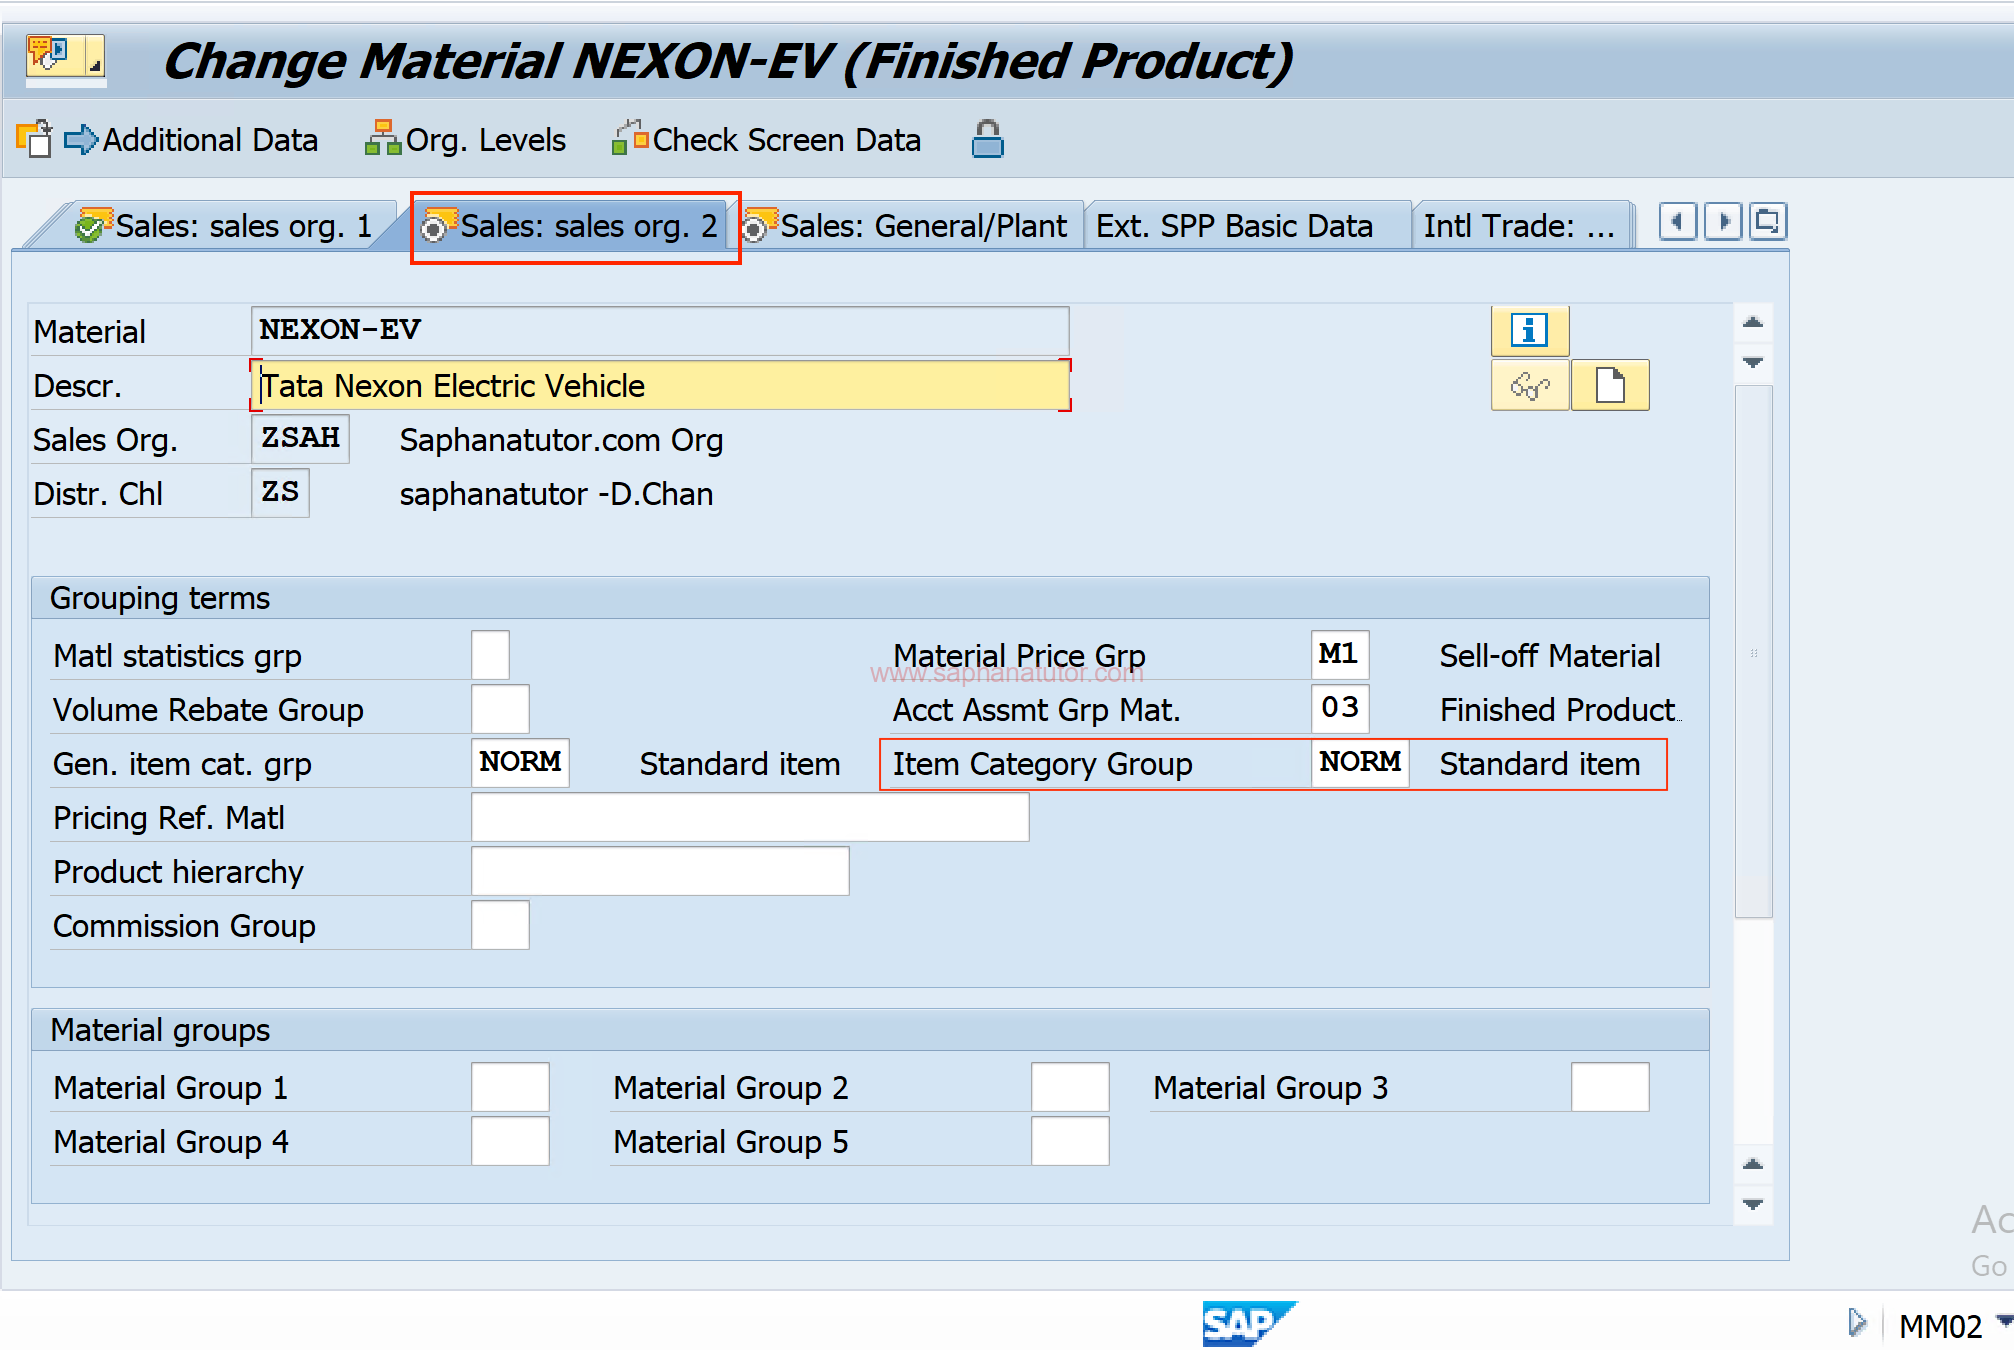Click the Sell-off Material description text
The width and height of the screenshot is (2014, 1350).
(x=1550, y=656)
